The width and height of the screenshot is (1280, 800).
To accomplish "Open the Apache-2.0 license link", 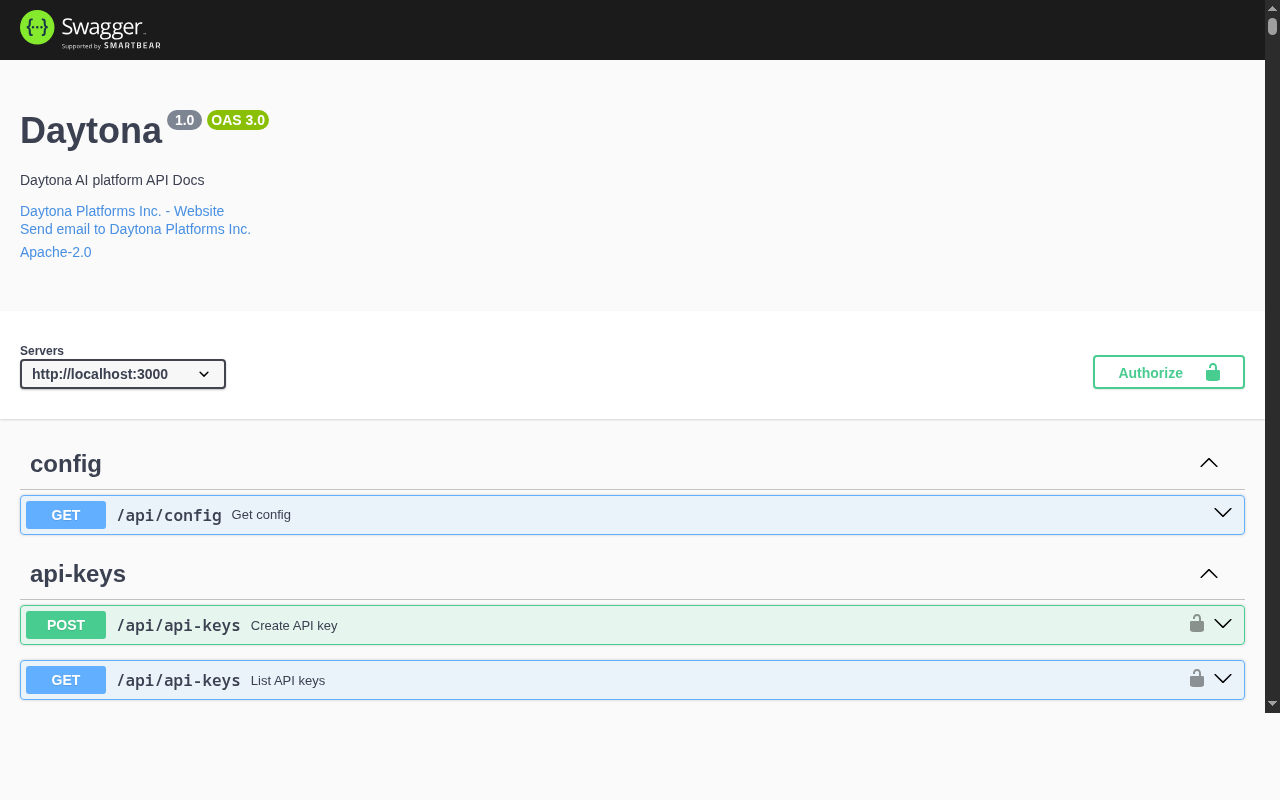I will pos(56,252).
